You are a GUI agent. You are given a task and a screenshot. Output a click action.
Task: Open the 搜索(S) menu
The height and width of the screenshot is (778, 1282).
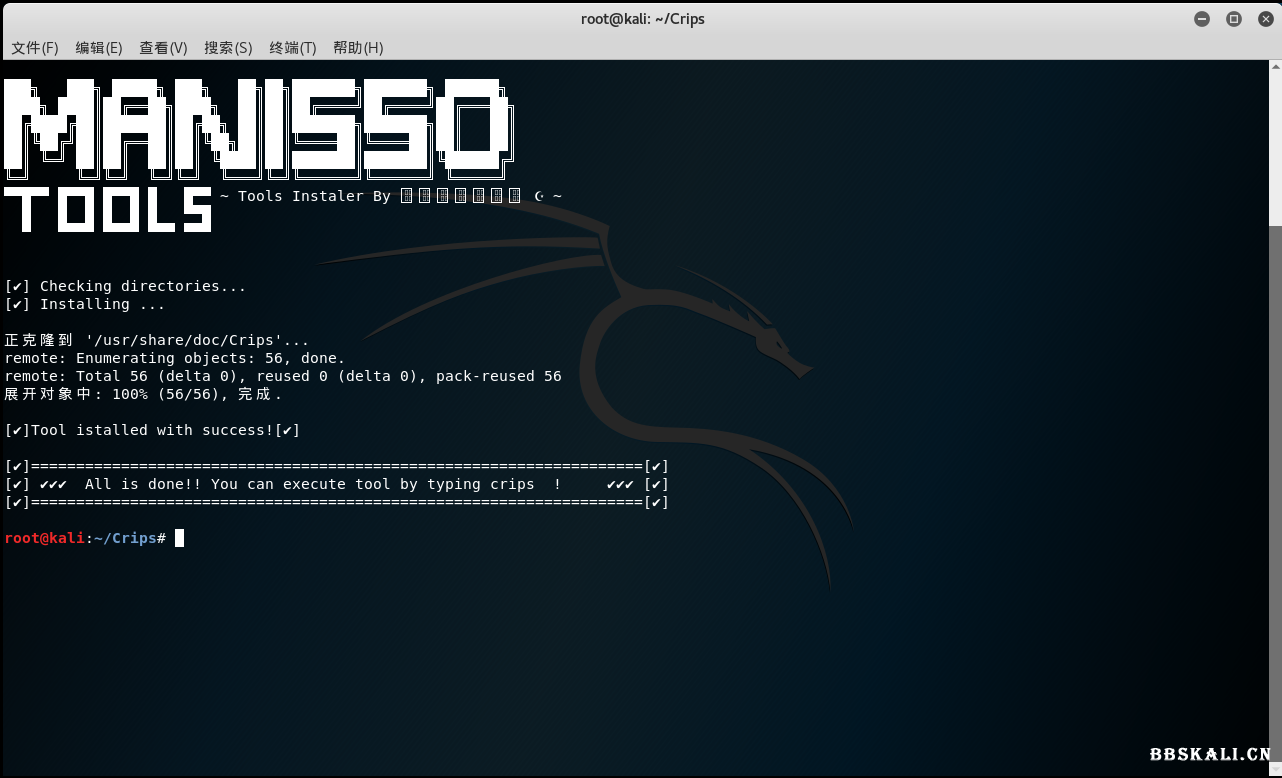[x=228, y=48]
